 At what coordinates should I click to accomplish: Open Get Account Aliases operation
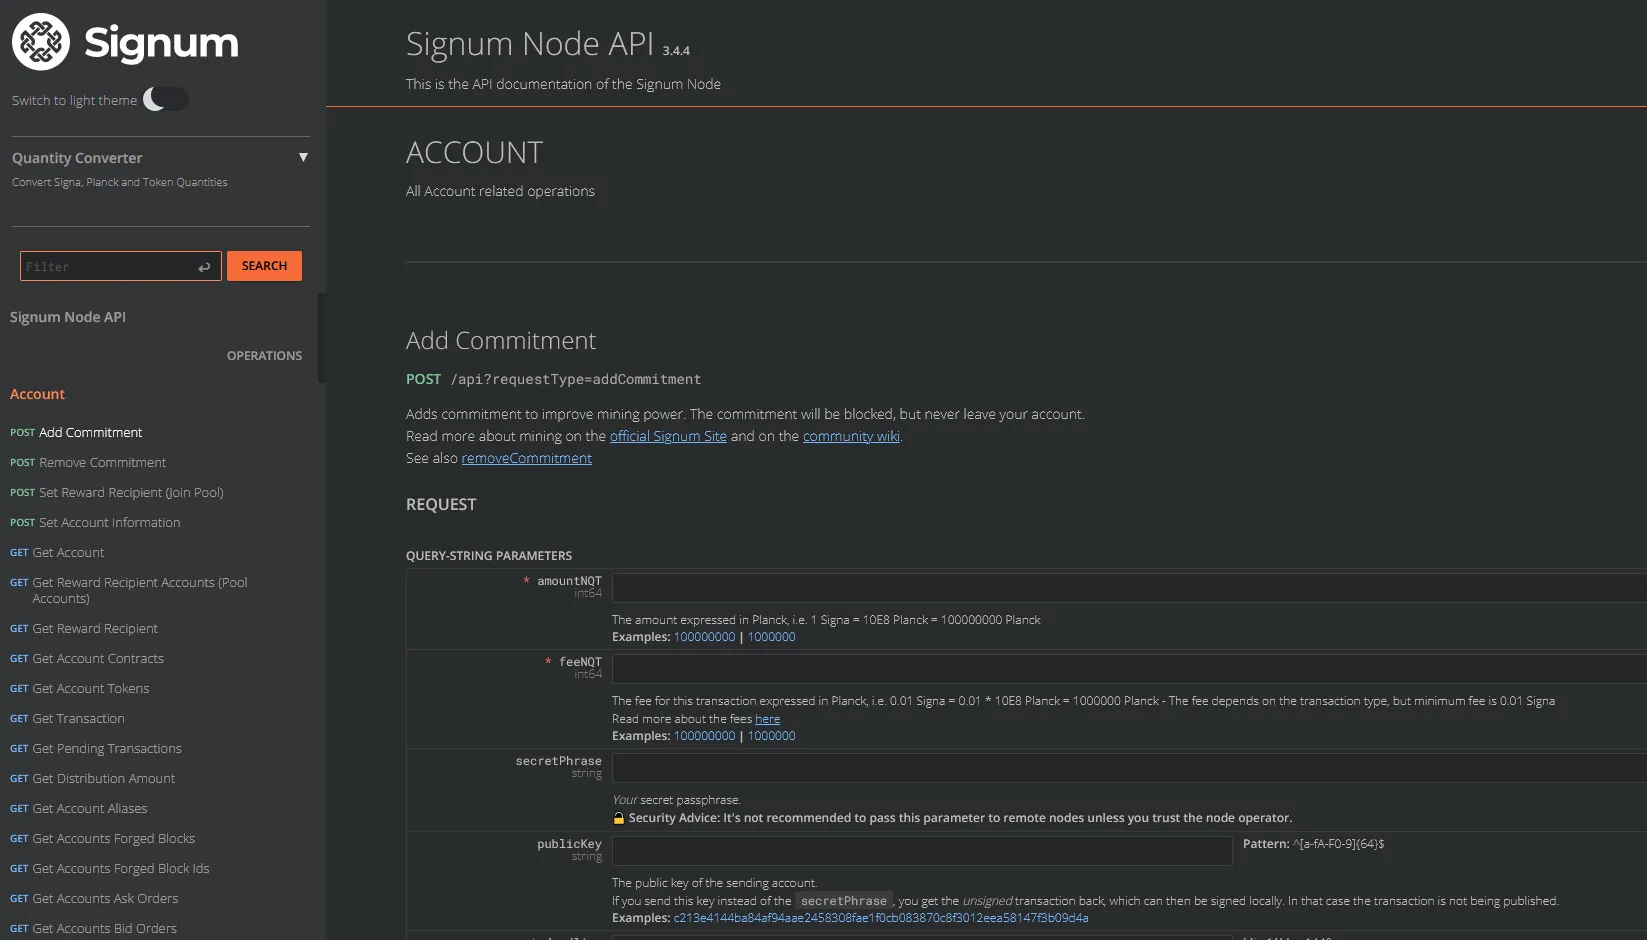coord(79,808)
